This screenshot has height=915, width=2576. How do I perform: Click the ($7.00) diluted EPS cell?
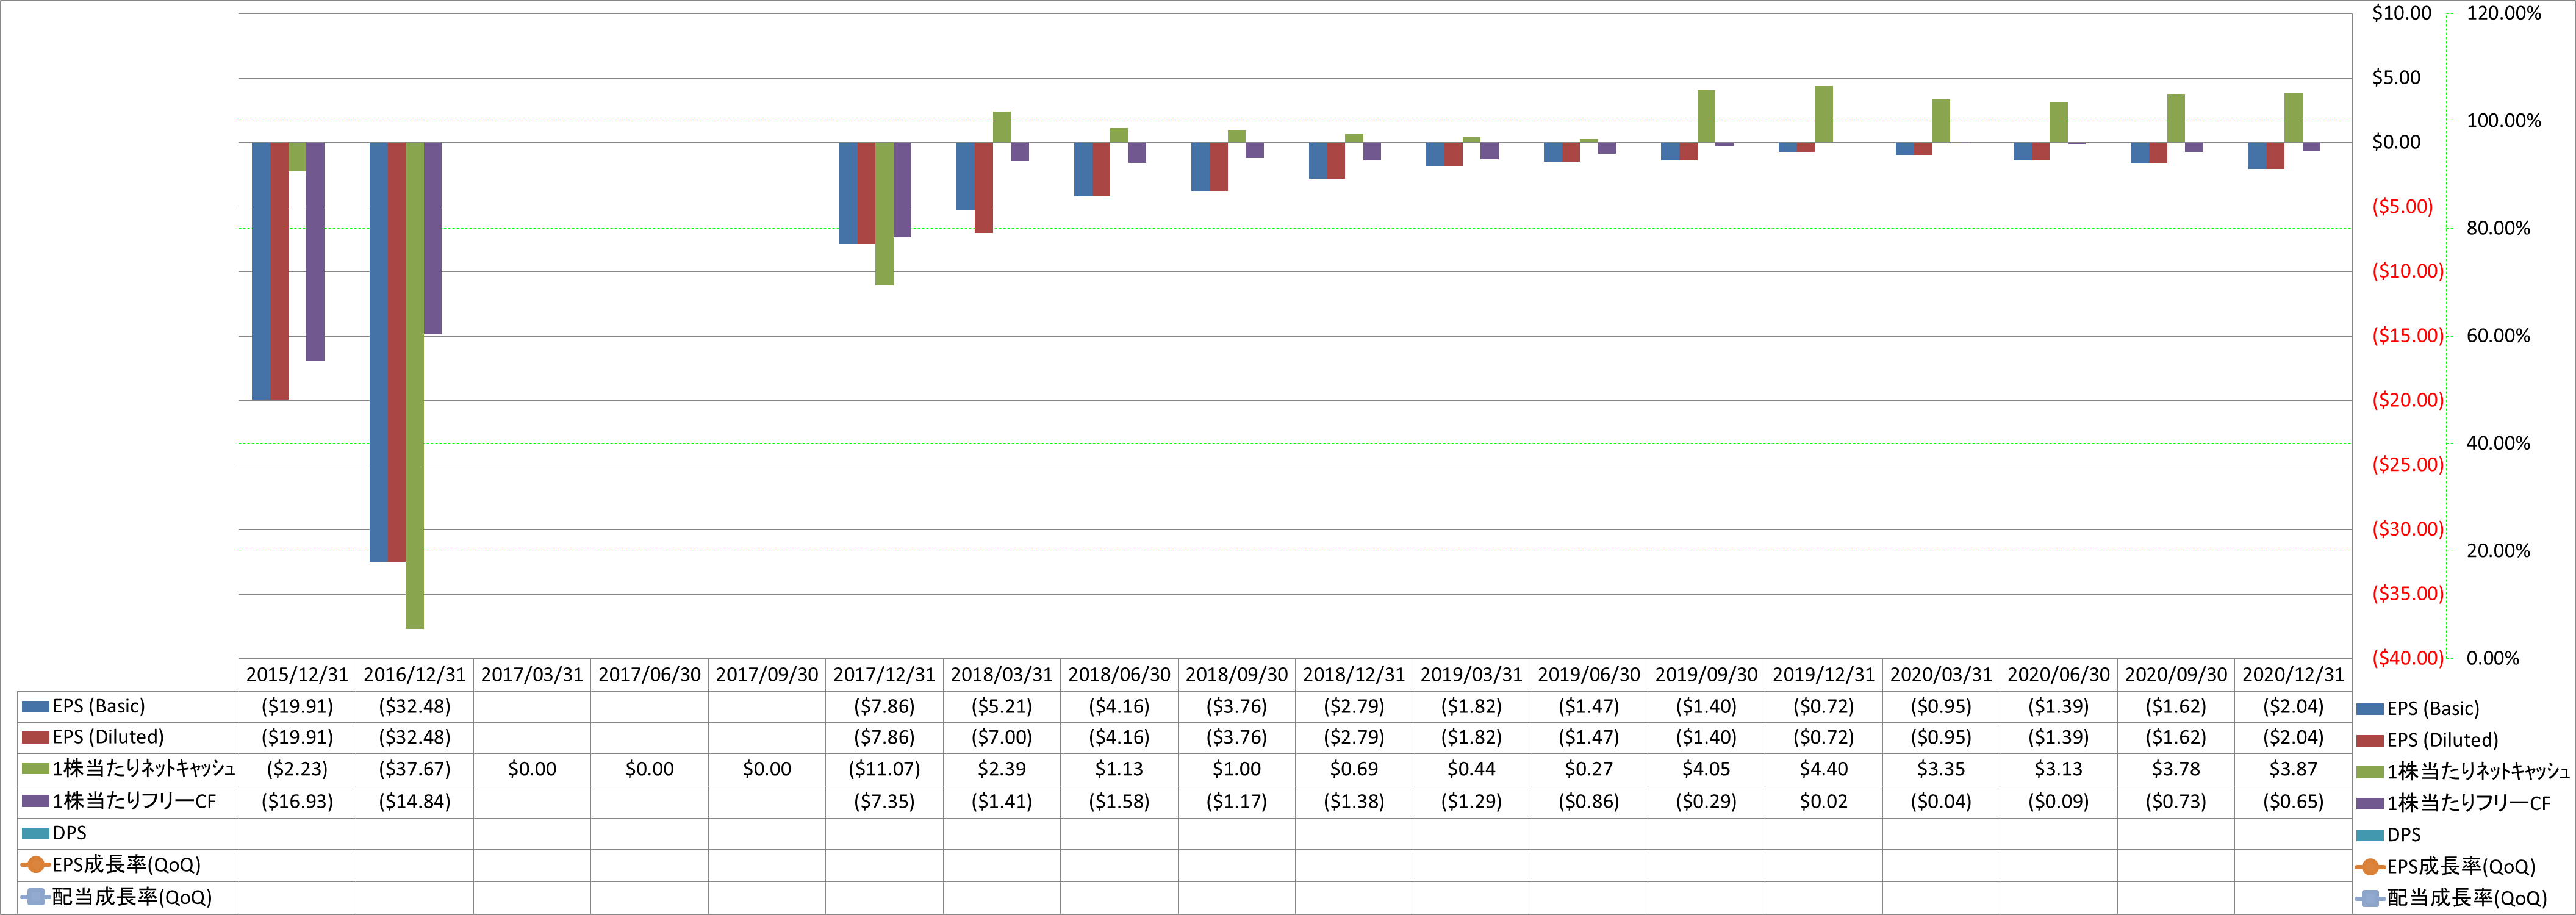pos(1002,738)
